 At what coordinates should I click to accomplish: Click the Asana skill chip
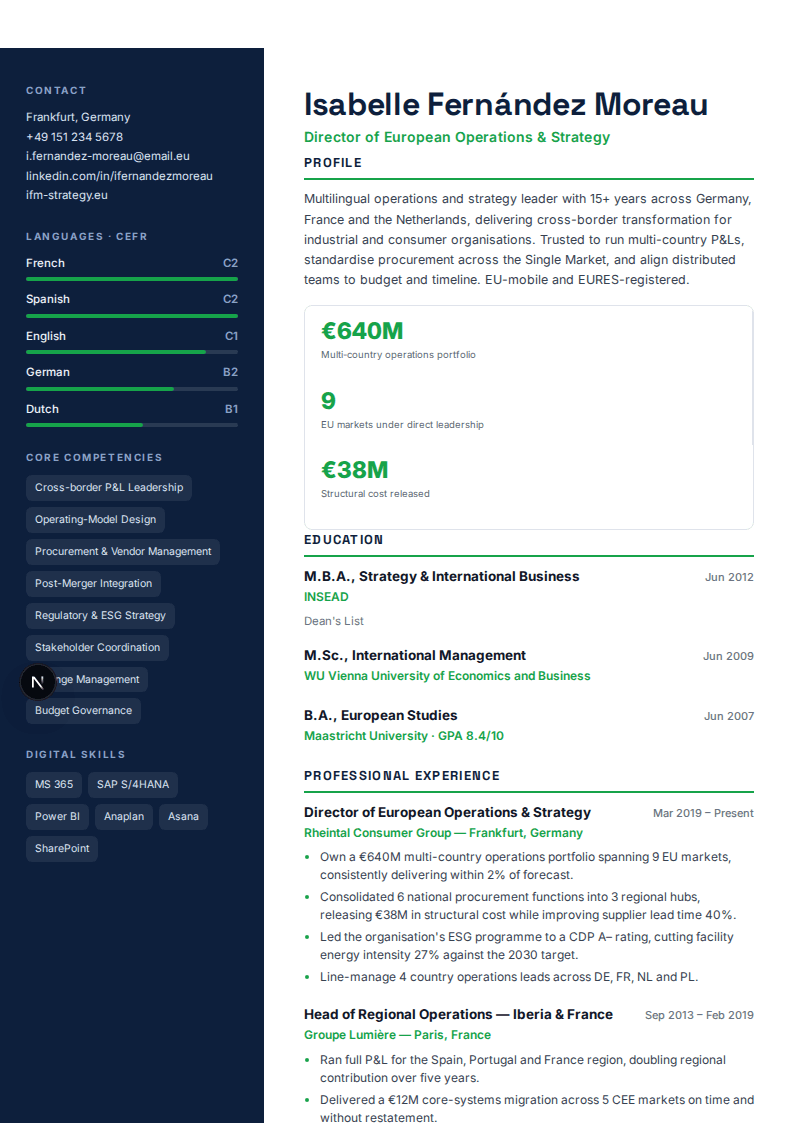183,816
